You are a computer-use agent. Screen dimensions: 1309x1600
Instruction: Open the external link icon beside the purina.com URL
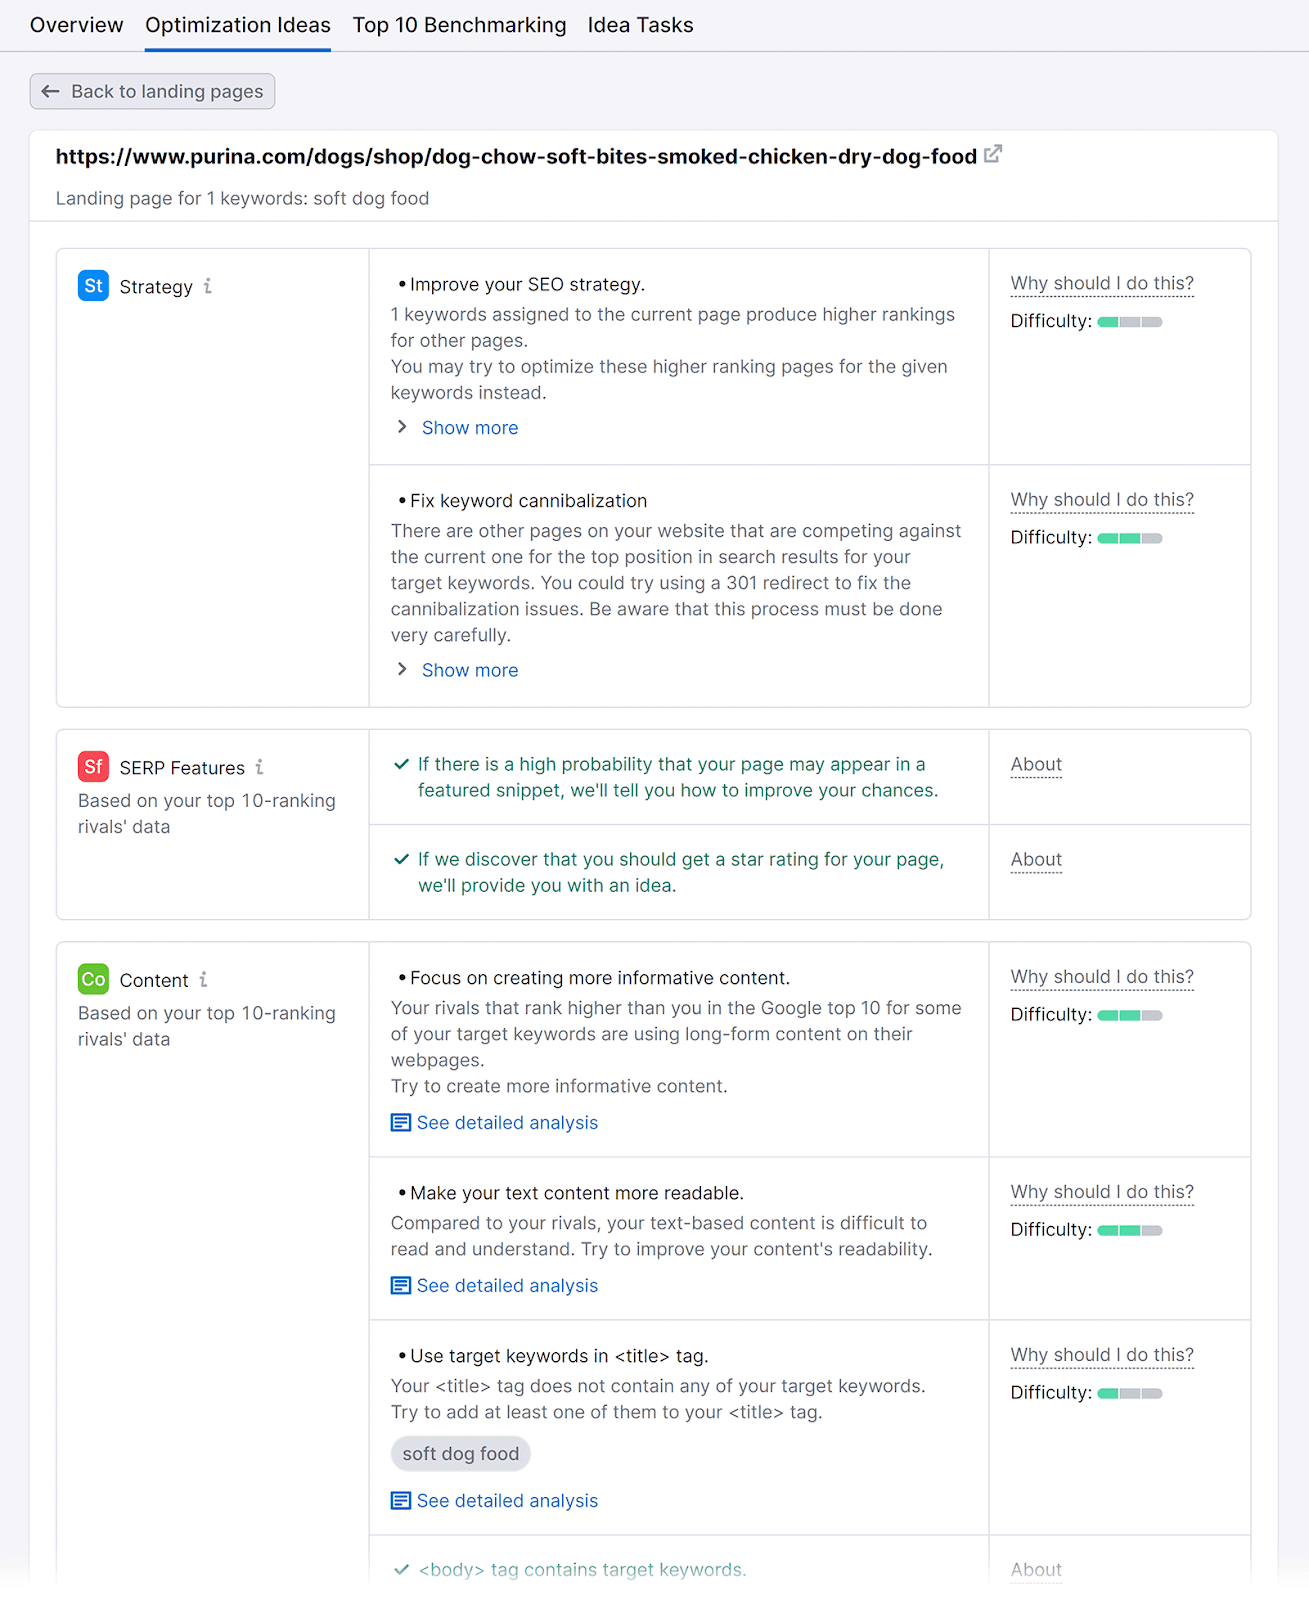(993, 155)
